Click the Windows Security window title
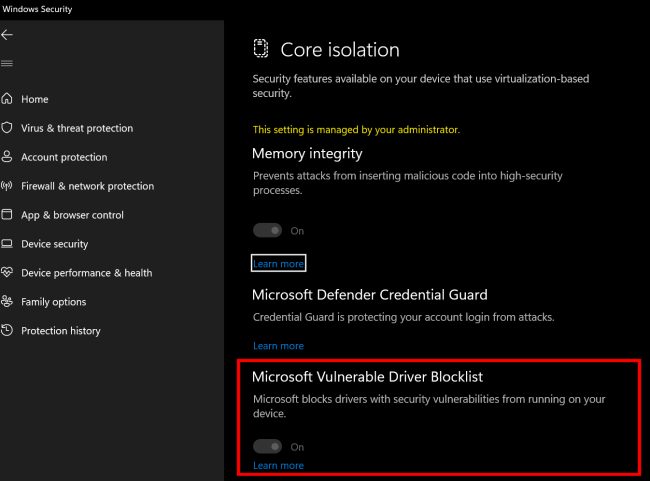The height and width of the screenshot is (481, 650). [37, 9]
